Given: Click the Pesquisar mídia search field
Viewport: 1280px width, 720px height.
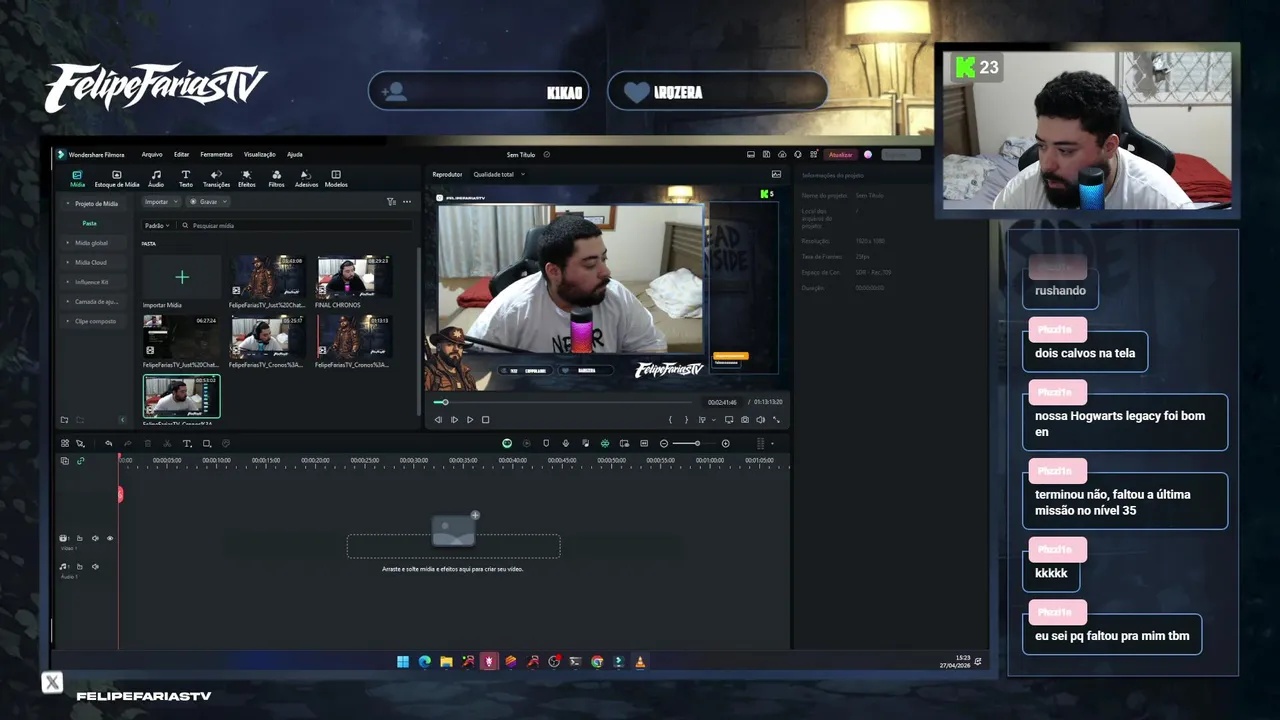Looking at the screenshot, I should [x=295, y=226].
